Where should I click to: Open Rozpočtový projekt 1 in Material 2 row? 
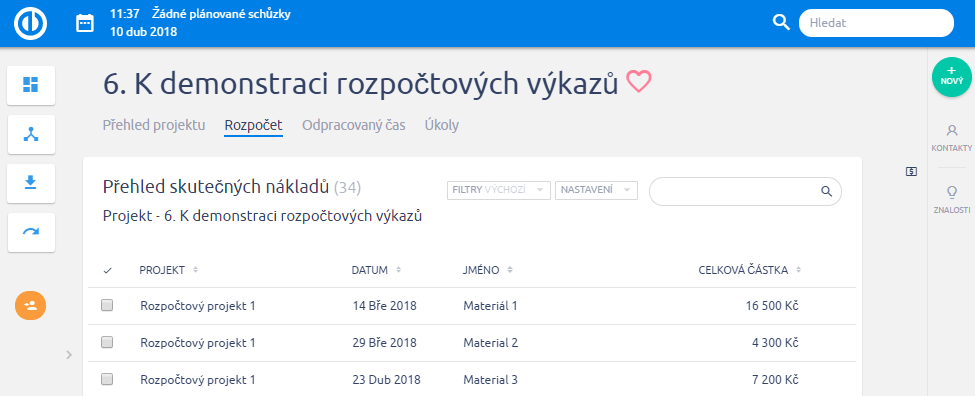pyautogui.click(x=198, y=343)
